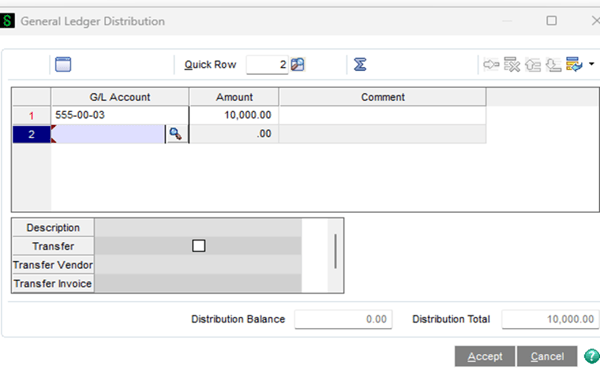Expand the grid options dropdown arrow

point(592,64)
